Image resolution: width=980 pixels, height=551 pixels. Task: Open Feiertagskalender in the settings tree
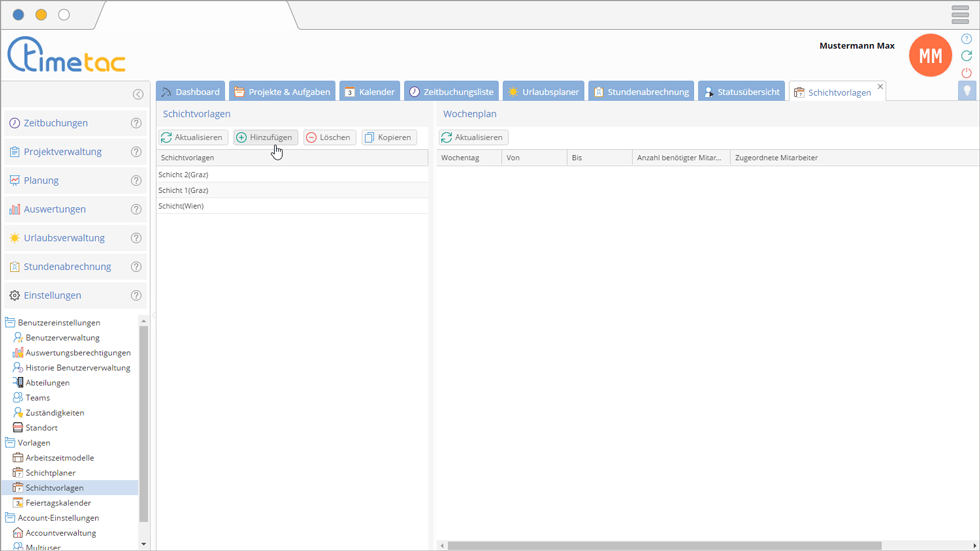tap(58, 503)
